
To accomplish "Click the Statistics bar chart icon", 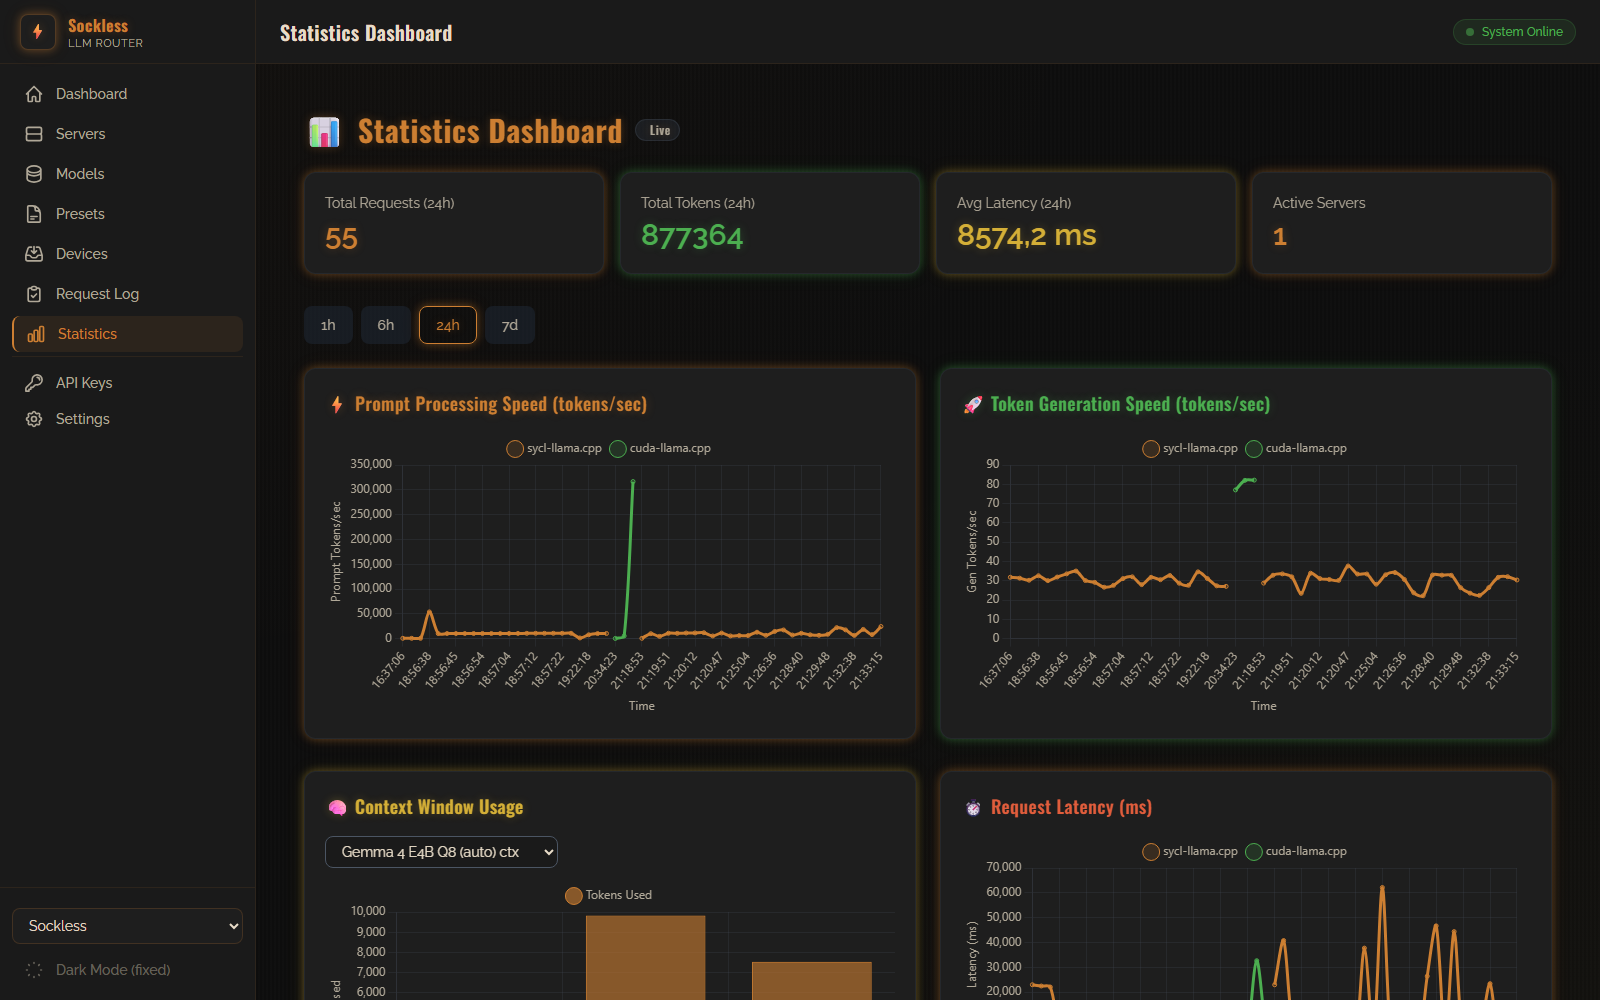I will (36, 334).
